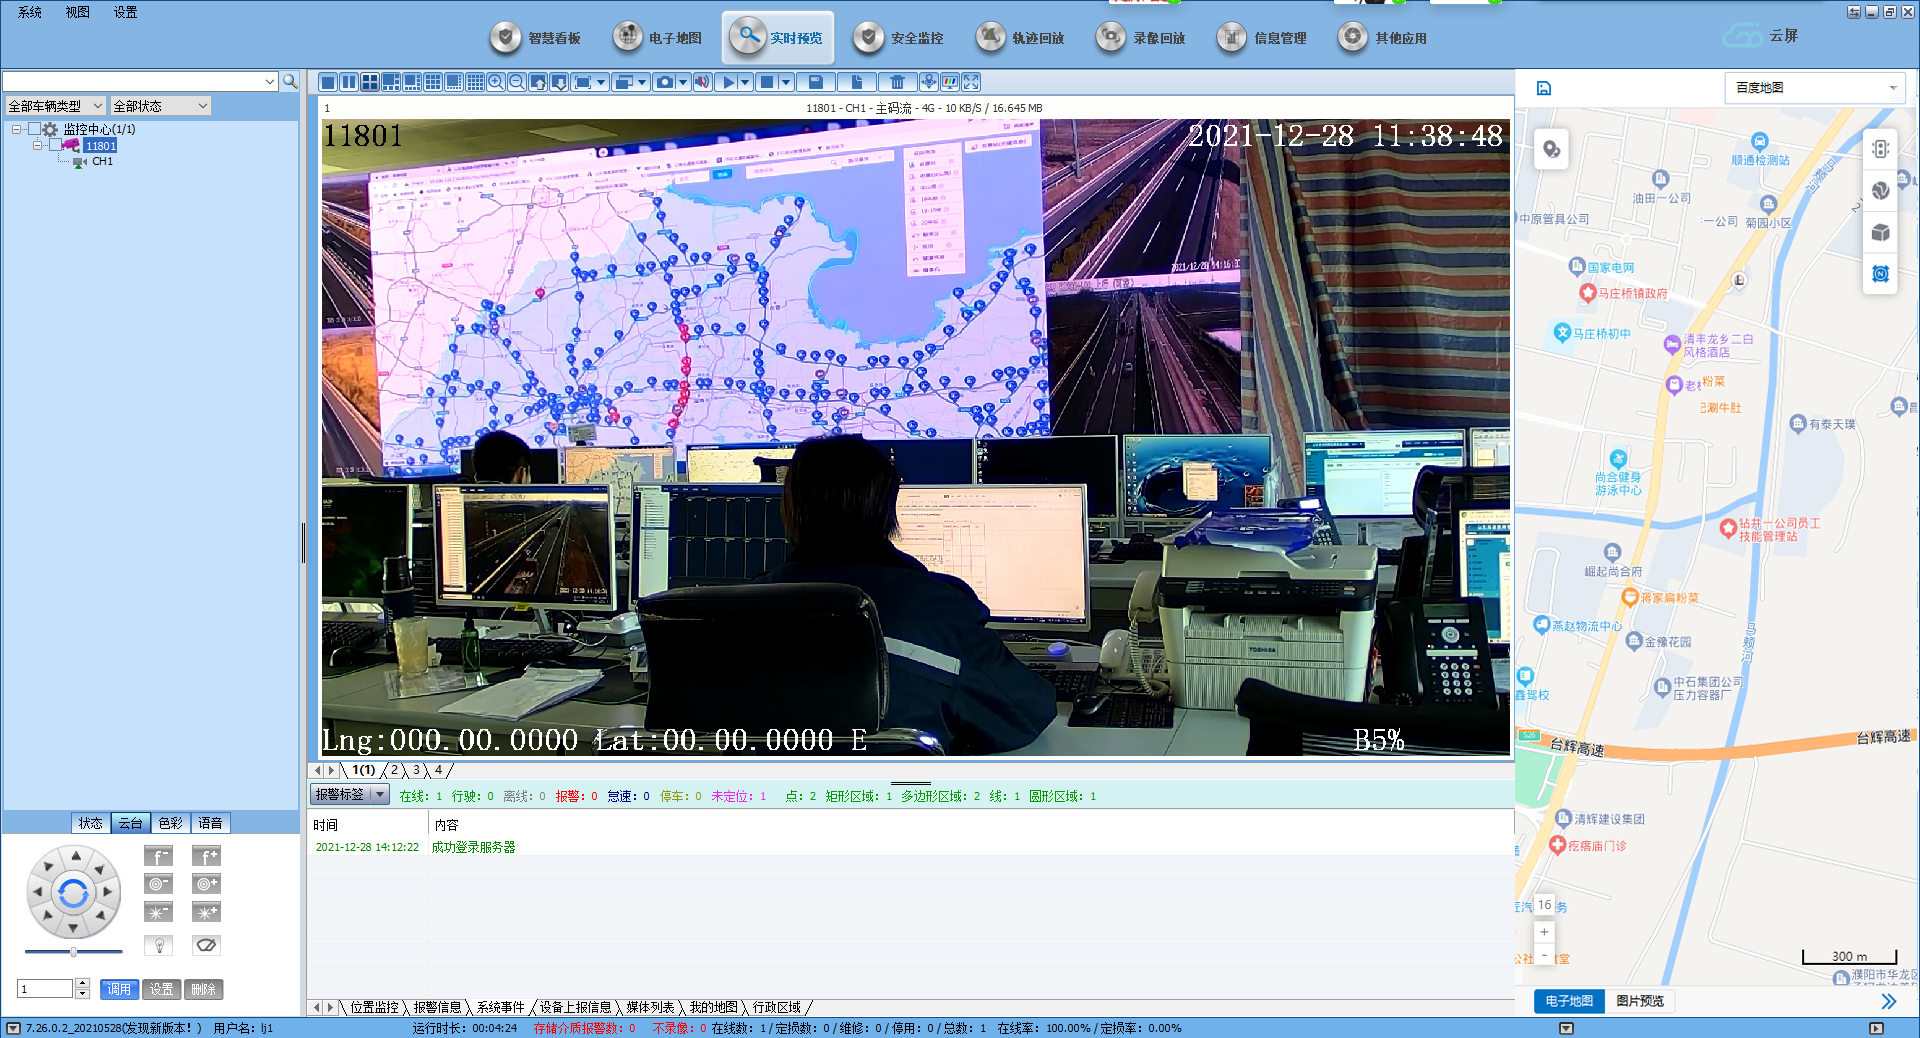This screenshot has height=1038, width=1920.
Task: Open the 全部车辆类型 dropdown
Action: pyautogui.click(x=55, y=106)
